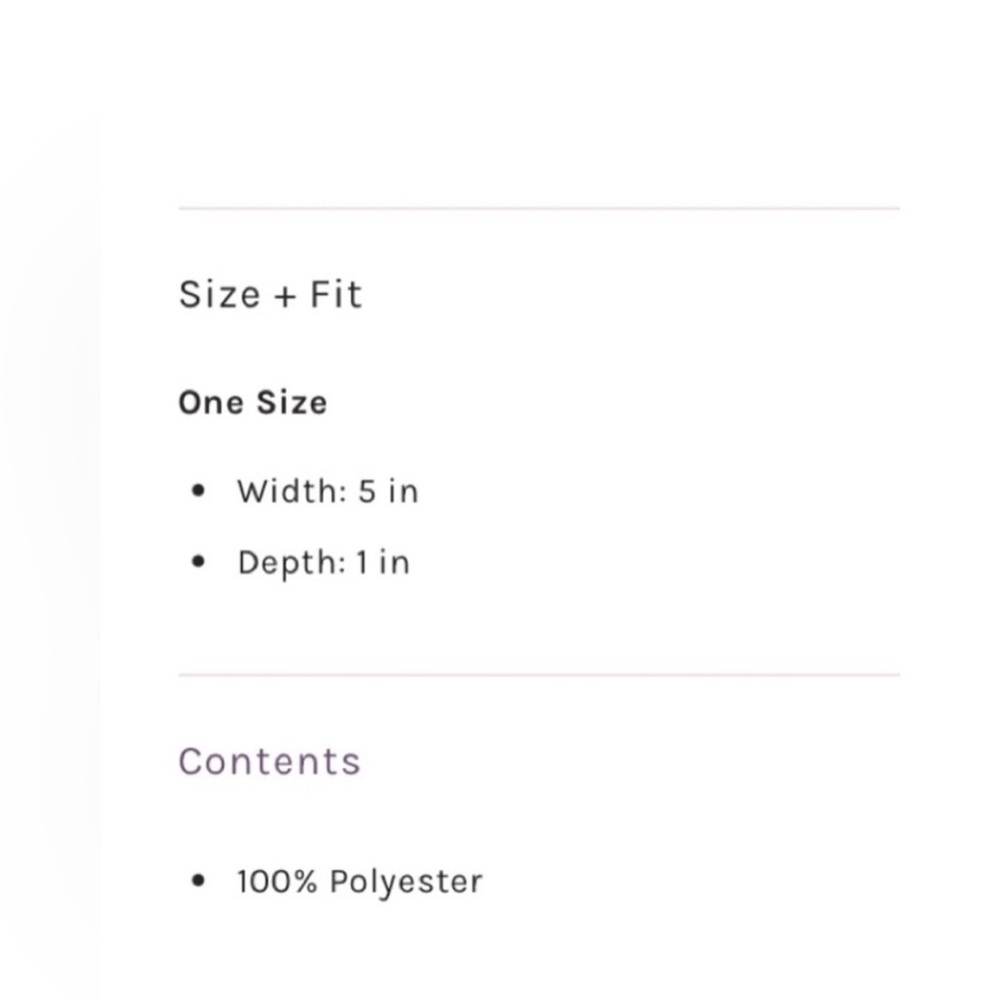This screenshot has width=1000, height=1000.
Task: Expand the Size + Fit section heading
Action: click(270, 295)
